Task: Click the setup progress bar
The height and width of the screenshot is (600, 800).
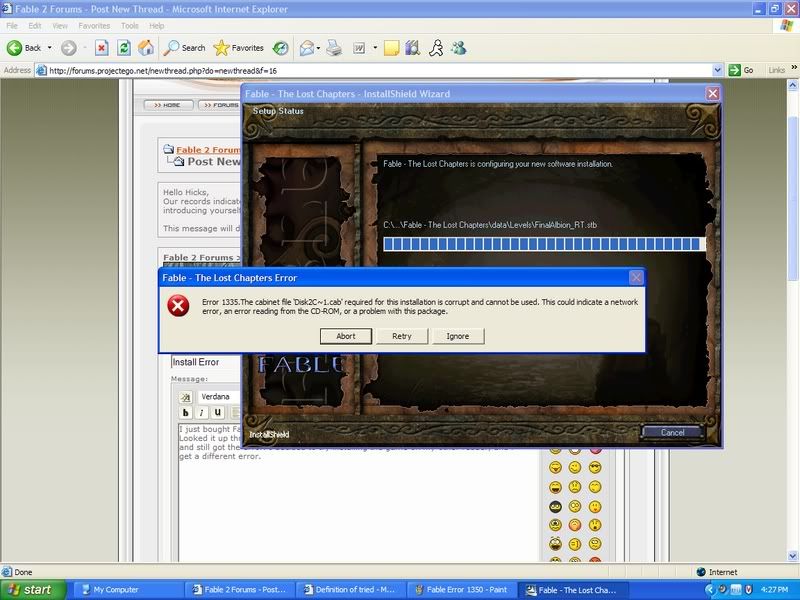Action: click(x=544, y=244)
